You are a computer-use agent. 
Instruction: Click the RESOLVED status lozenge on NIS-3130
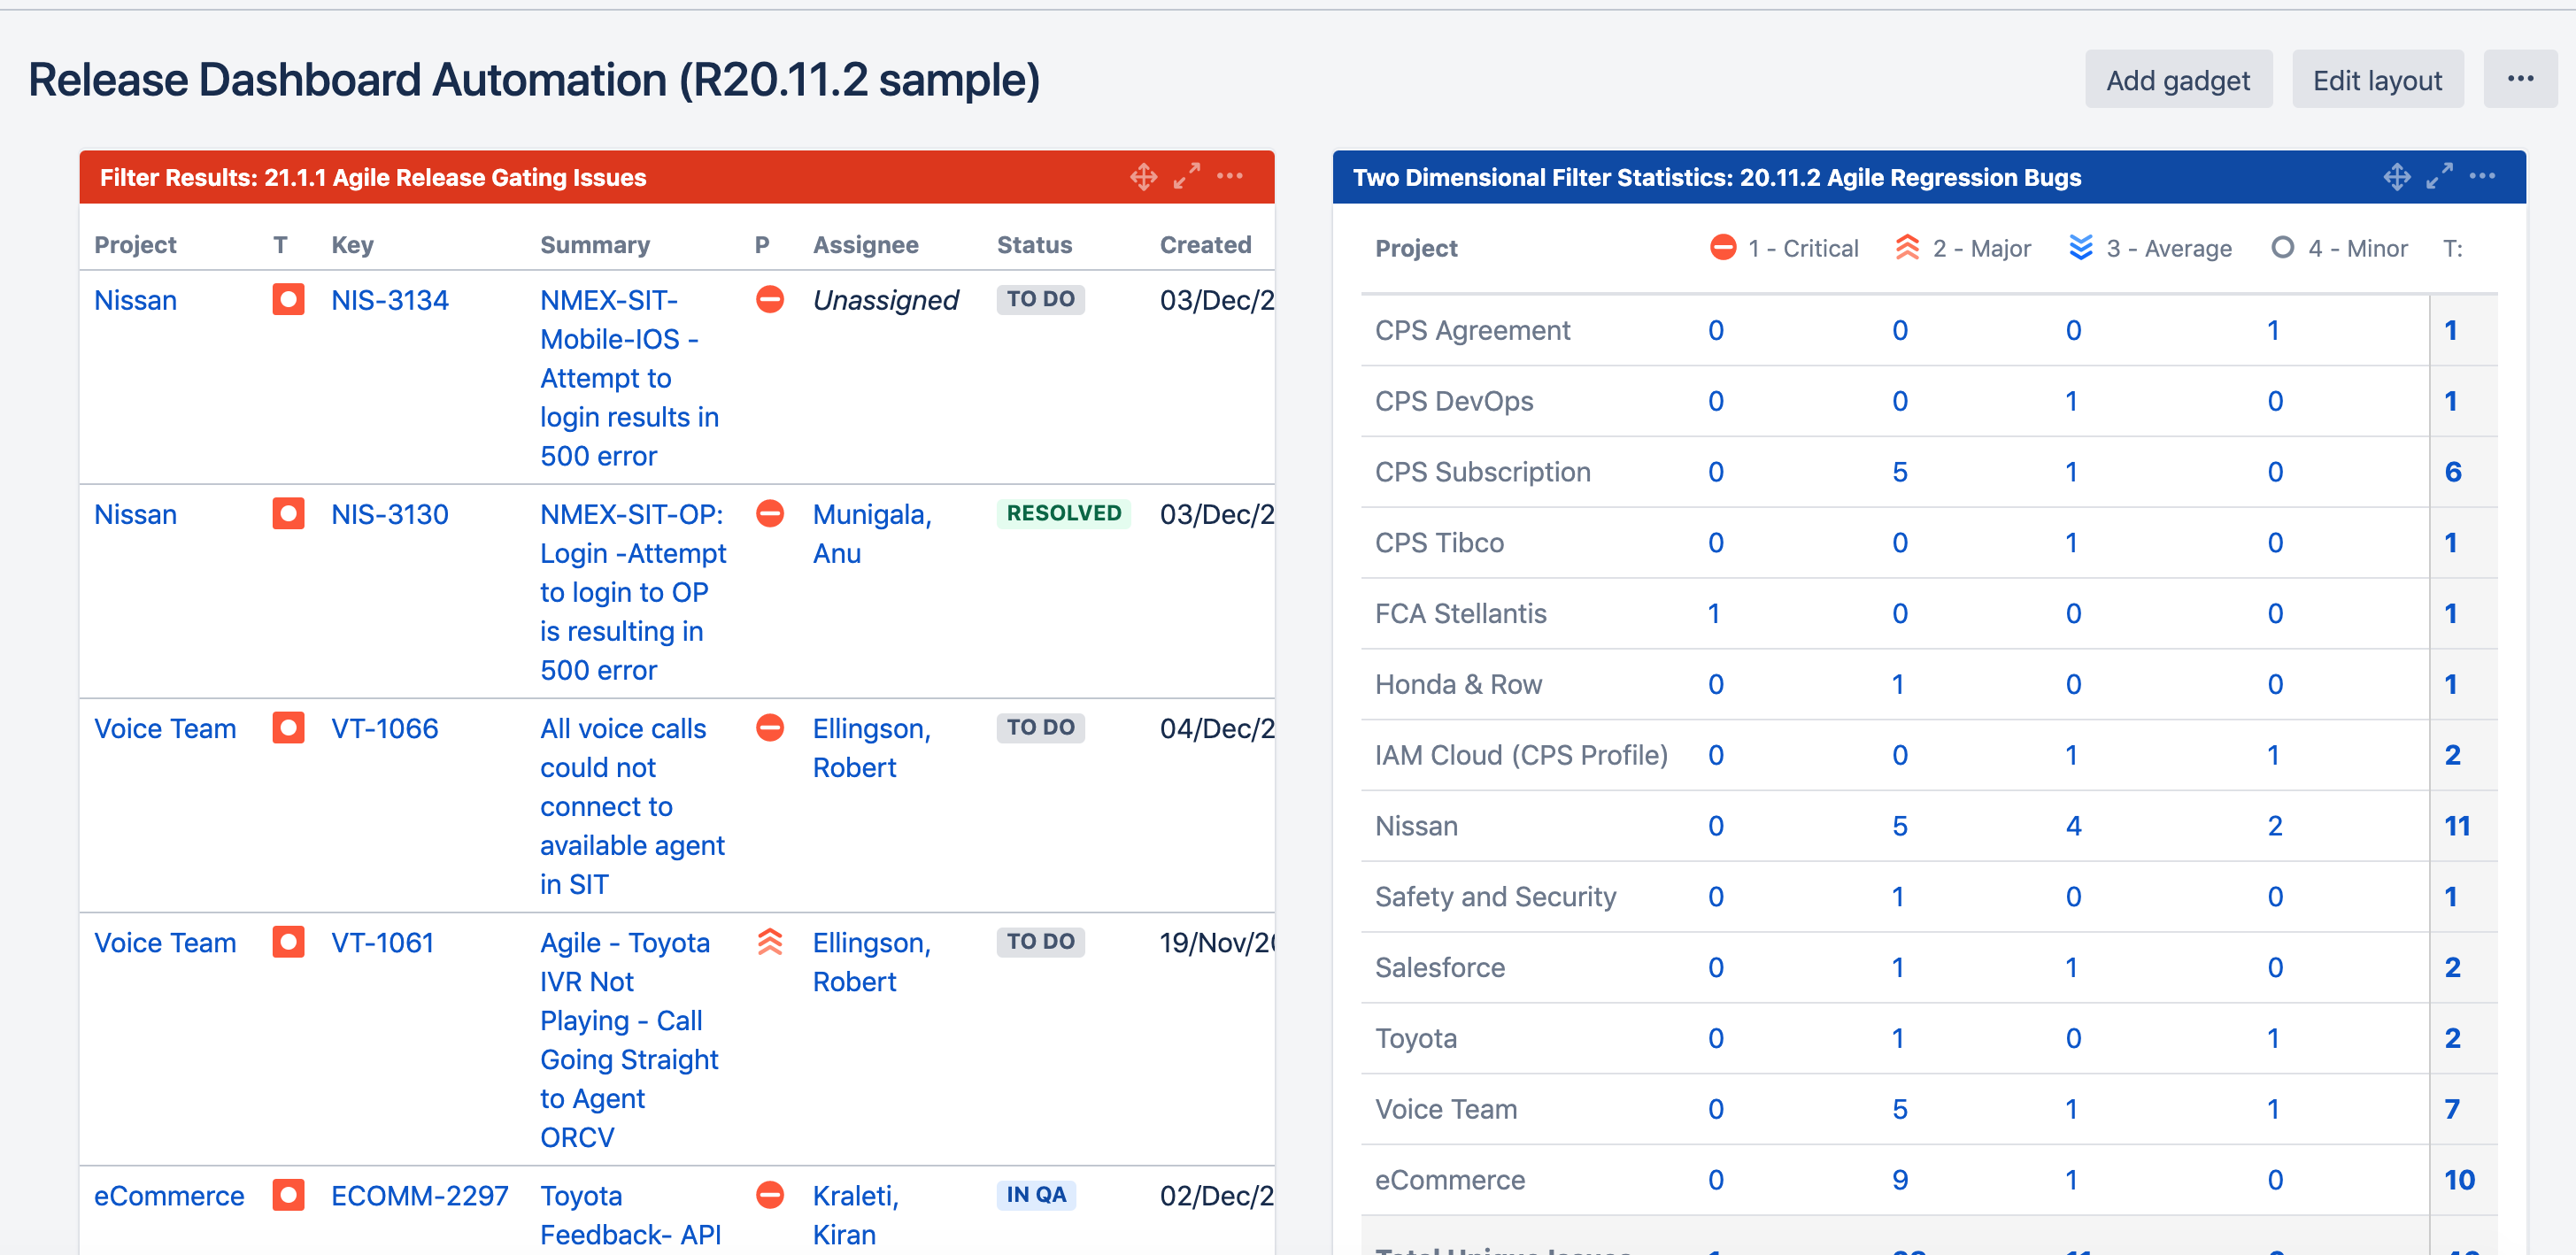[x=1063, y=513]
